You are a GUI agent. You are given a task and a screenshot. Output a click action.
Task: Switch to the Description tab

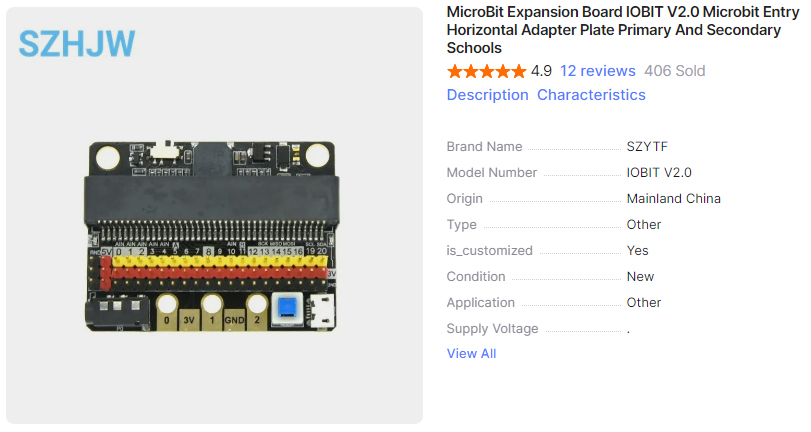(487, 95)
